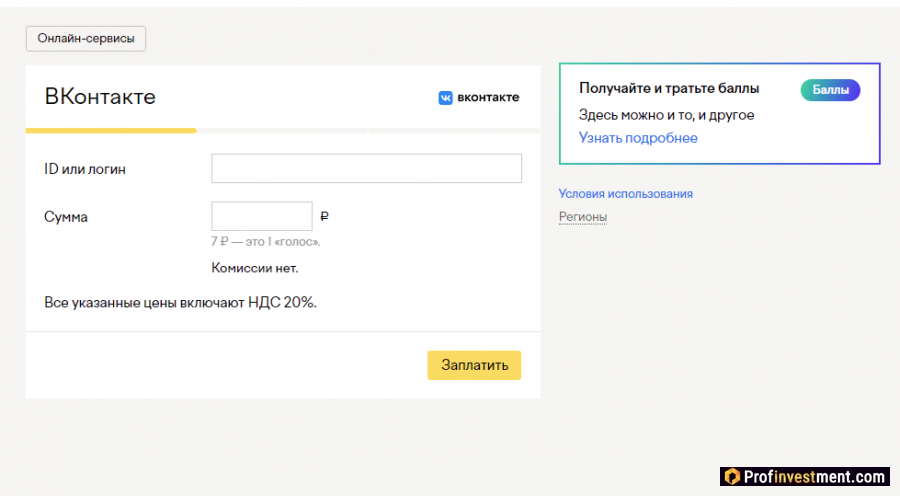Click the ruble sign next to Сумма
The width and height of the screenshot is (900, 496).
click(x=324, y=216)
